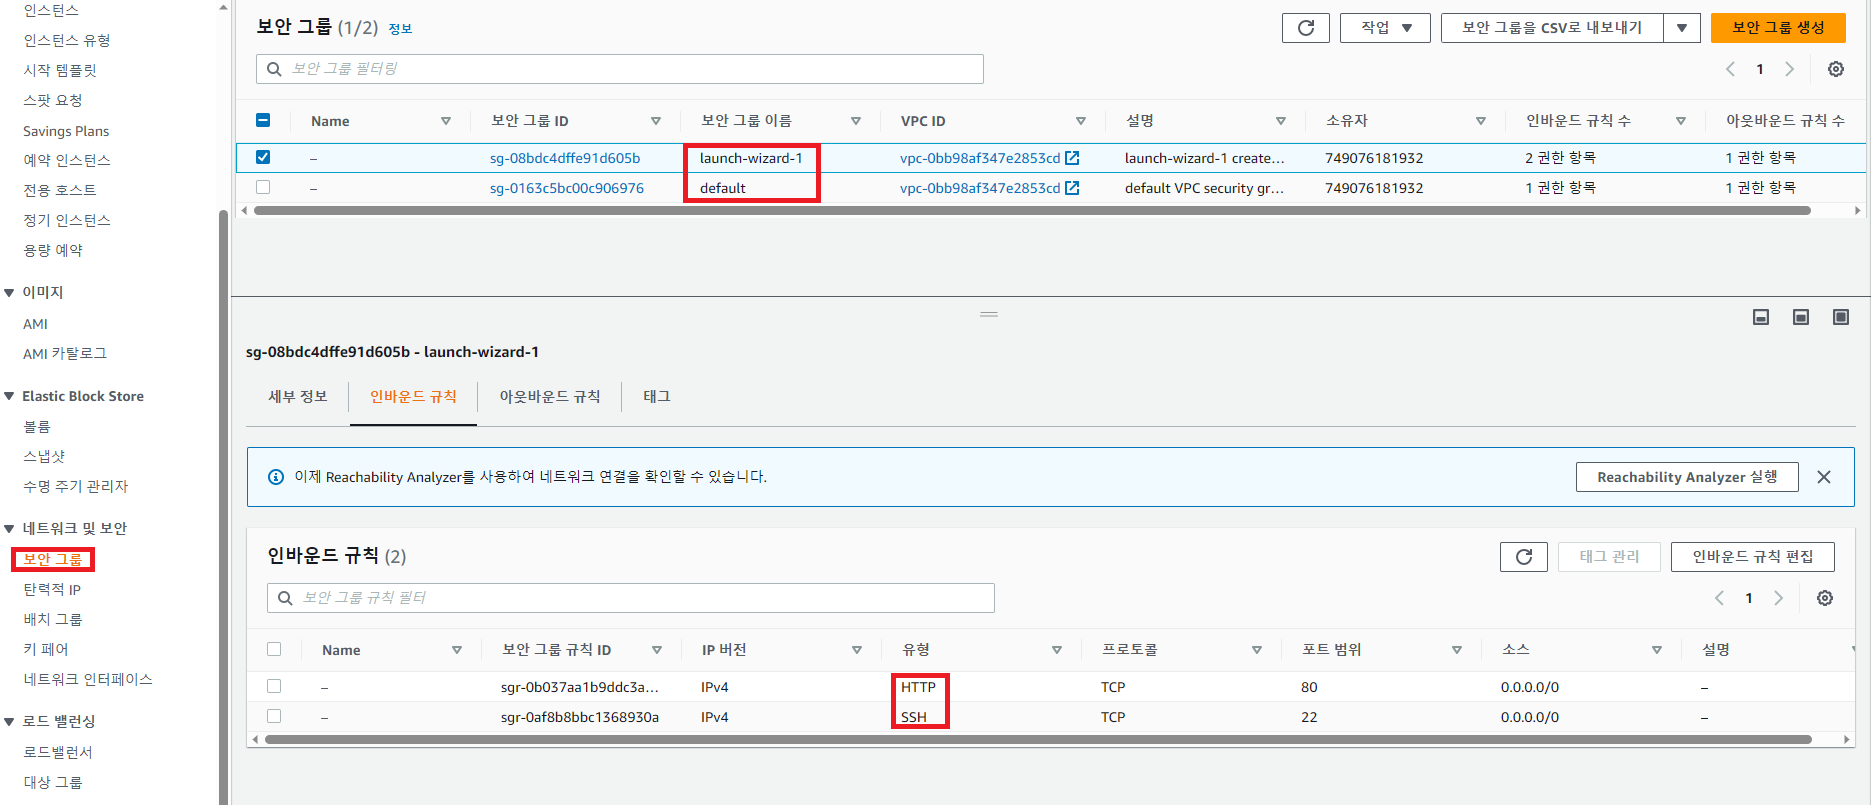Go to next page of inbound rules
Image resolution: width=1872 pixels, height=805 pixels.
click(1779, 598)
